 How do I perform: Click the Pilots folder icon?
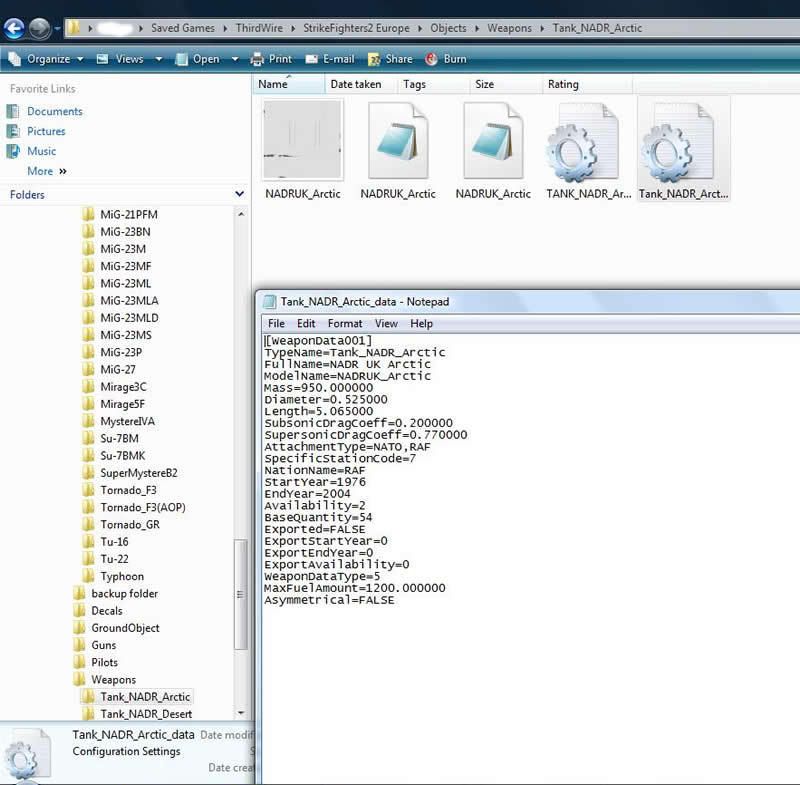click(x=79, y=662)
